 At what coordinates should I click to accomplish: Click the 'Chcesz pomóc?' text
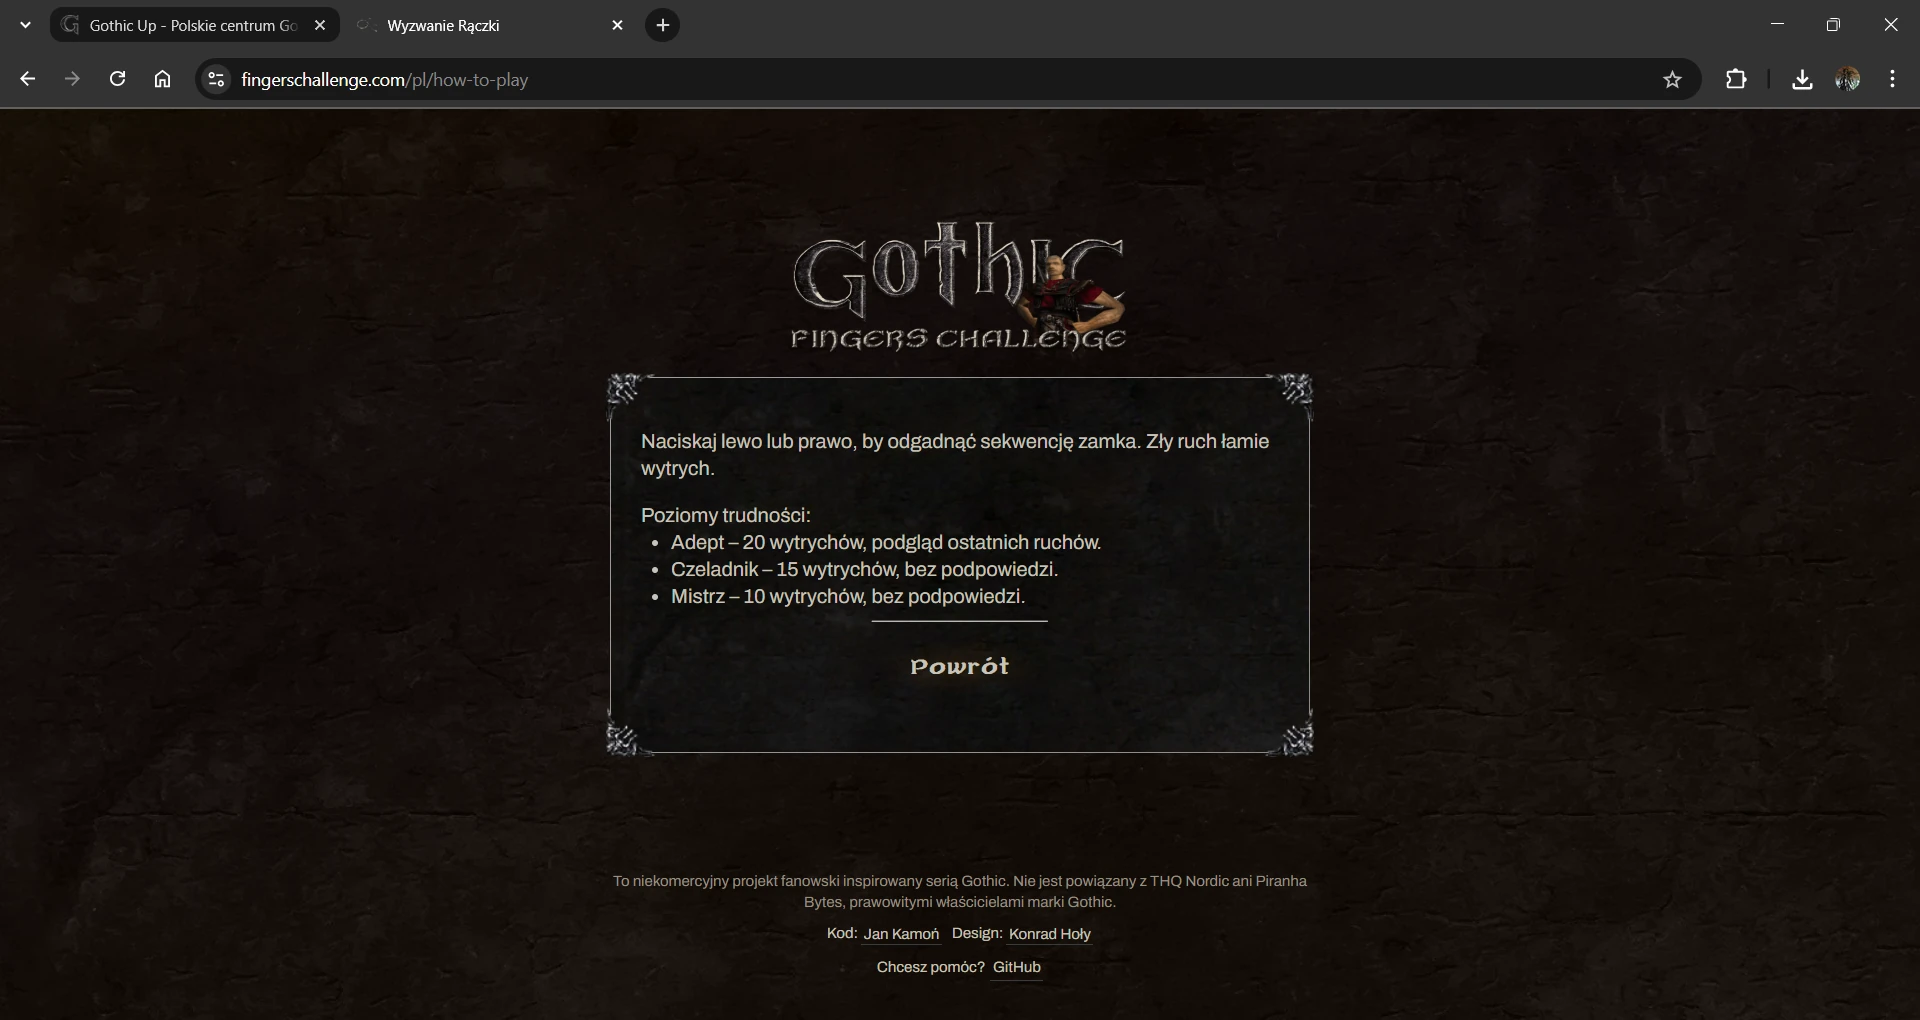click(x=930, y=967)
